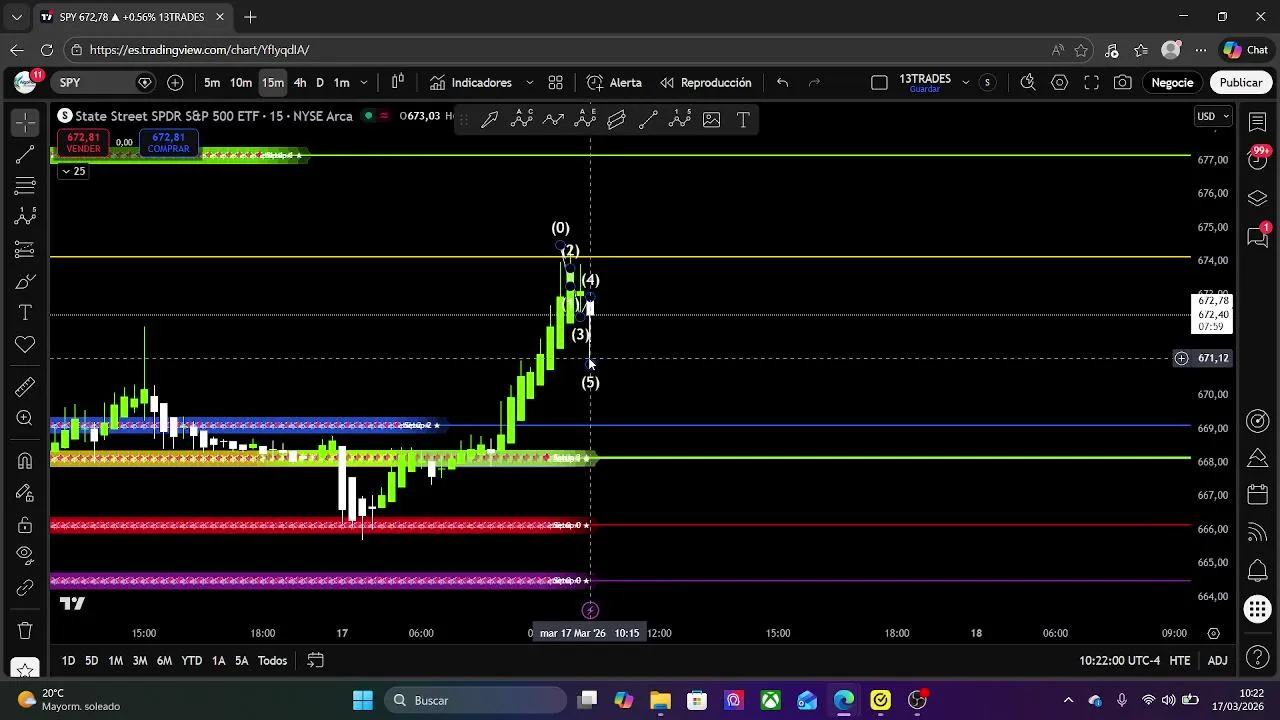Open the brush drawing tools in left sidebar
Screen dimensions: 1280x720
click(25, 281)
